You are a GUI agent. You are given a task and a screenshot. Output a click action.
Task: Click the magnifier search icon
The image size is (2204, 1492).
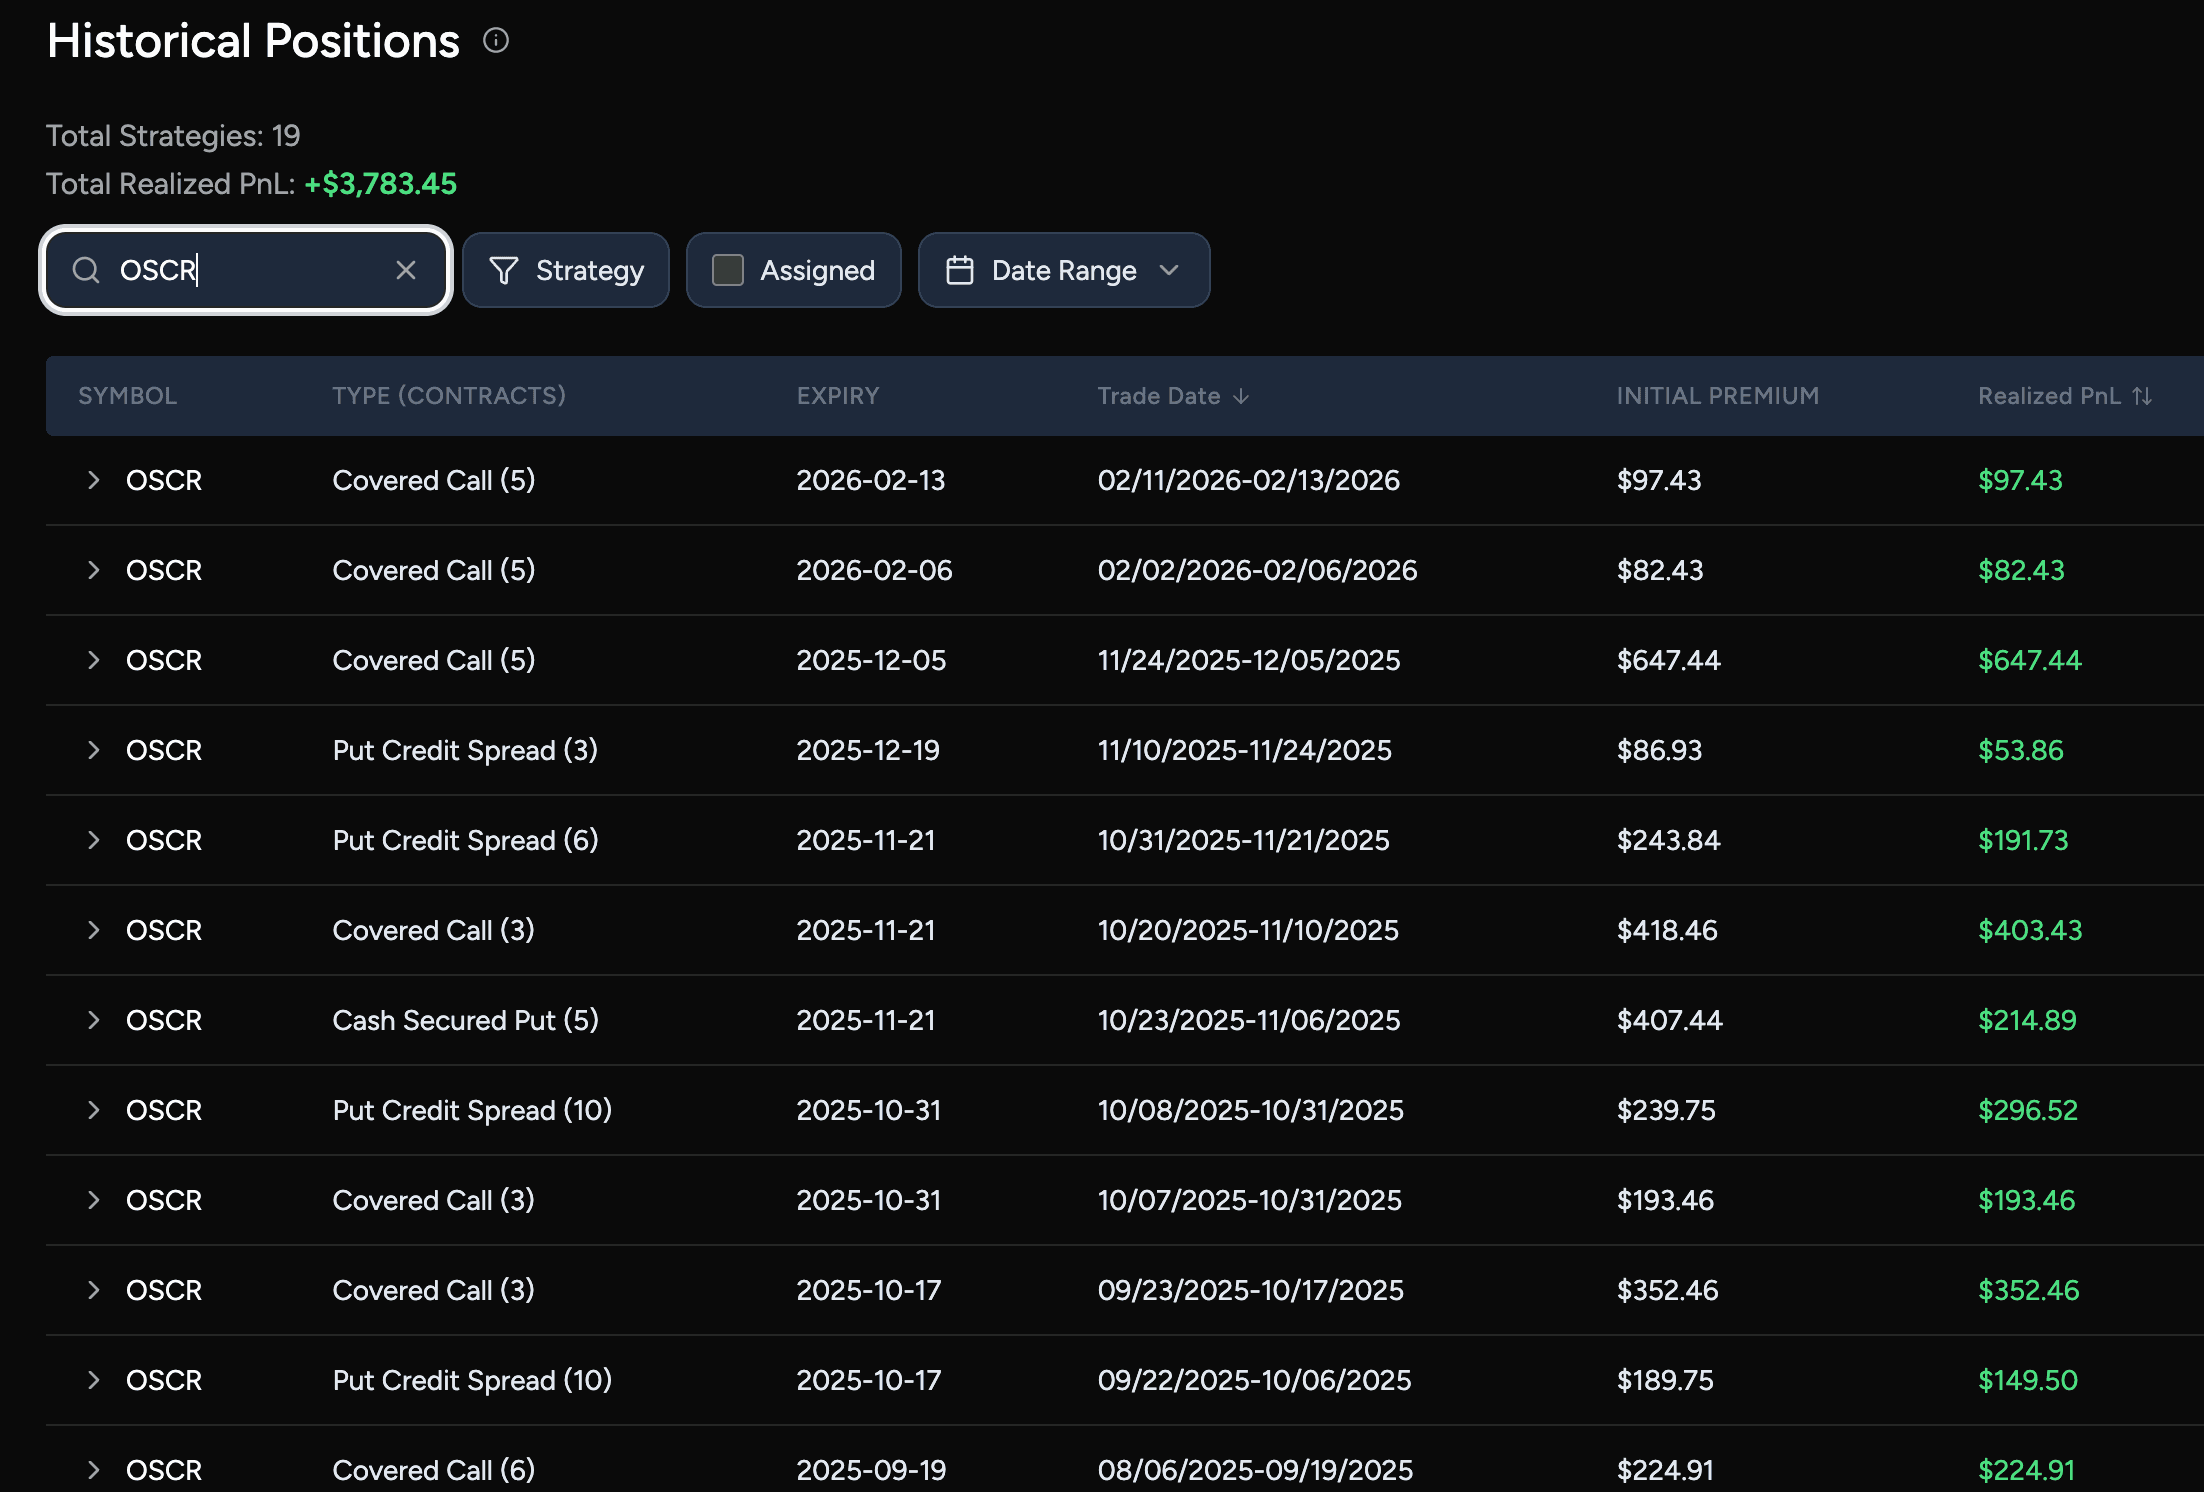[x=86, y=270]
